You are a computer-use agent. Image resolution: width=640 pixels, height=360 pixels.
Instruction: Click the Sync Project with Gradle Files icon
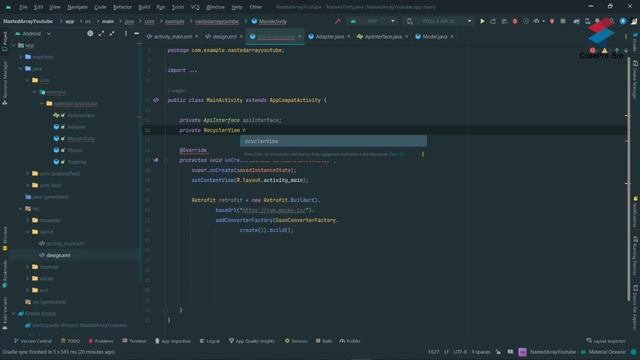(x=576, y=21)
